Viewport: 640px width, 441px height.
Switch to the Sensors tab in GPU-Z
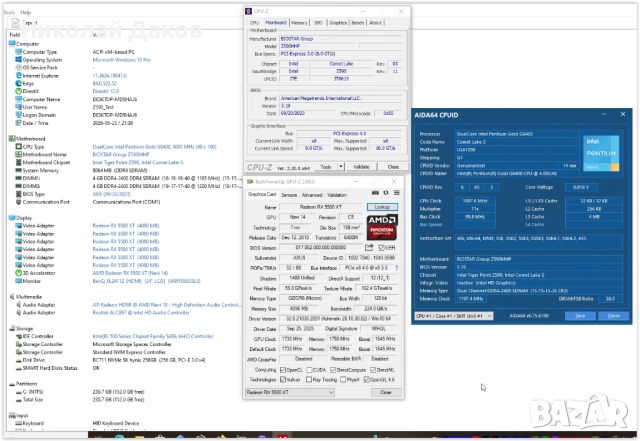click(289, 195)
